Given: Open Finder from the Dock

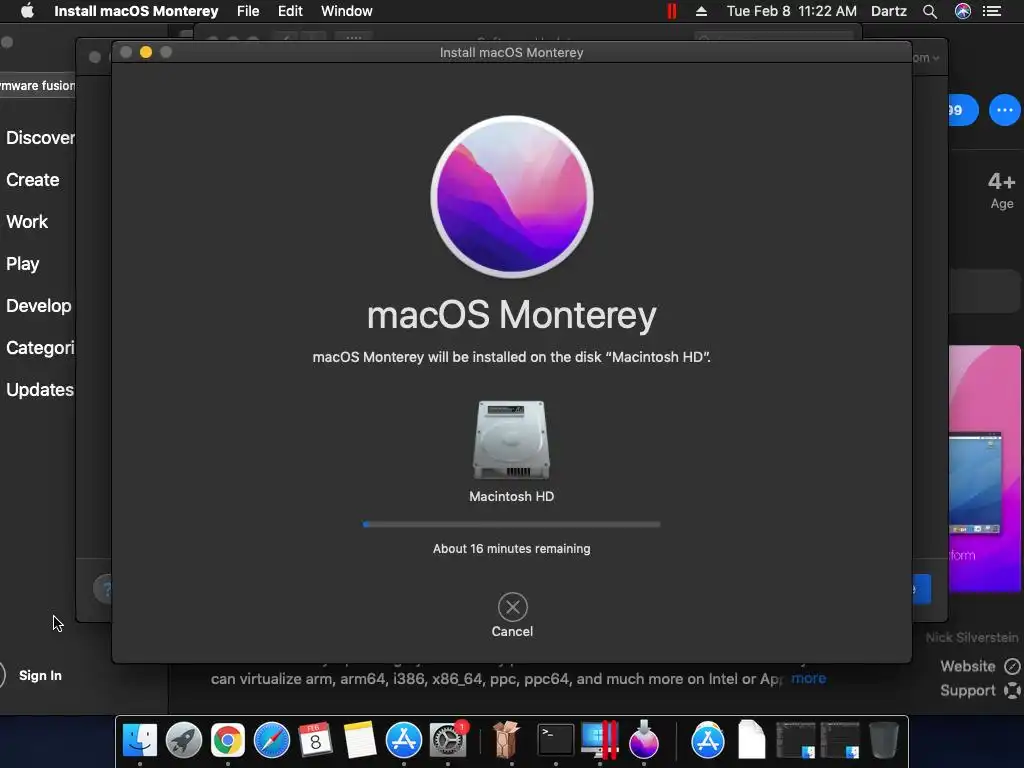Looking at the screenshot, I should tap(140, 740).
